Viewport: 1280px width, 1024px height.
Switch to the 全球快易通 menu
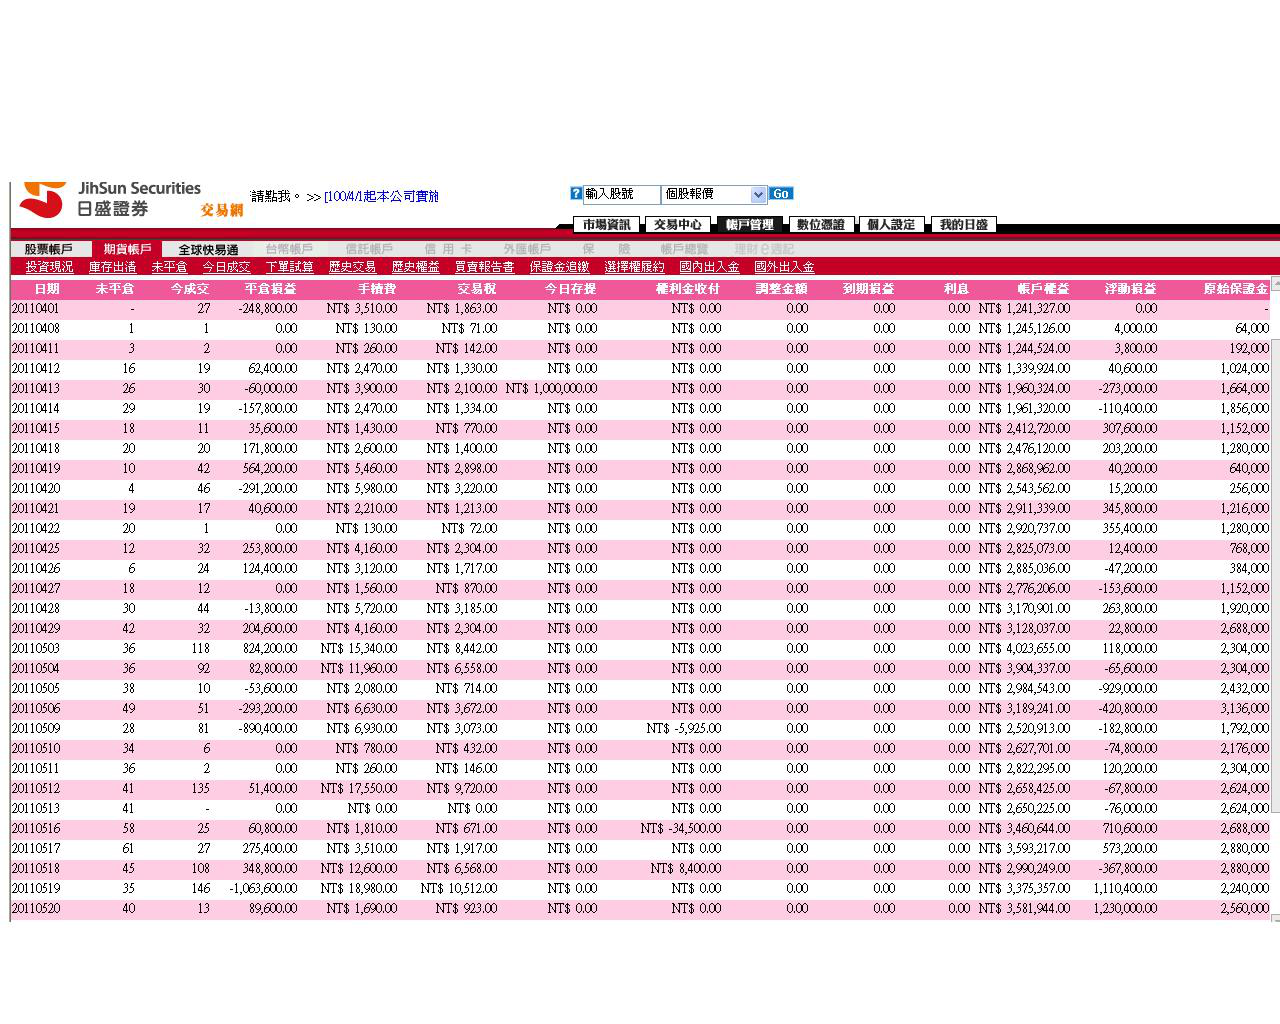209,249
